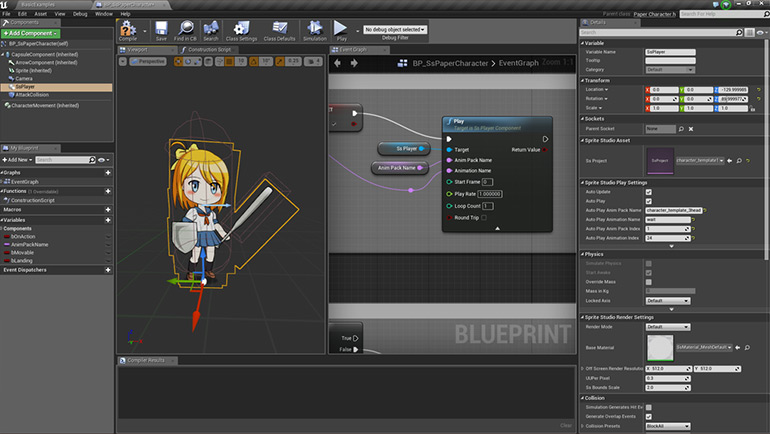This screenshot has width=770, height=434.
Task: Open the Collision Presets dropdown
Action: click(668, 426)
